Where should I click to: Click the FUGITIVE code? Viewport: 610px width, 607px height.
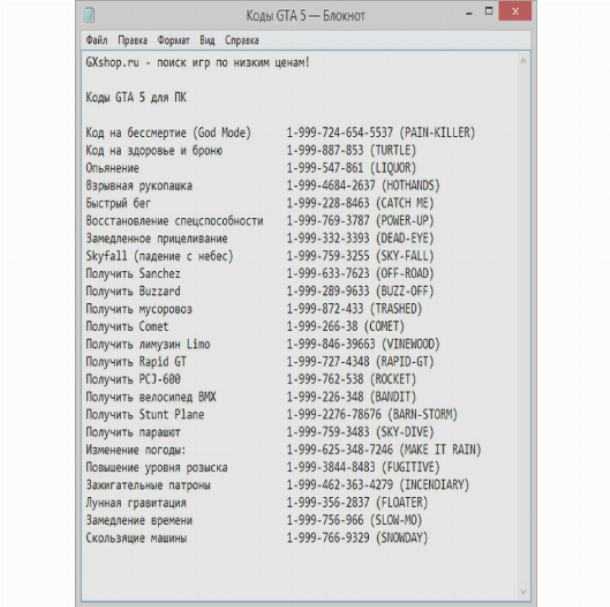[x=363, y=467]
